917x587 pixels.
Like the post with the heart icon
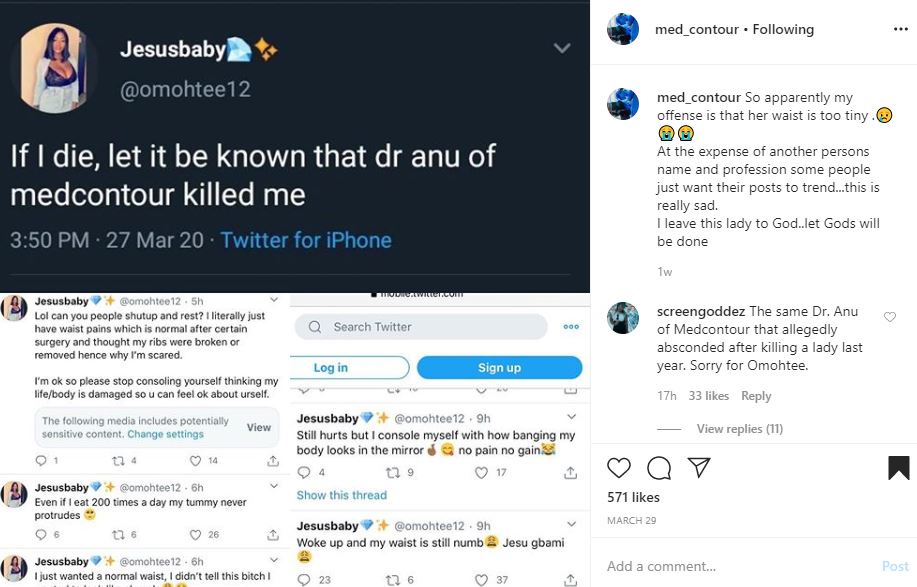click(x=619, y=468)
